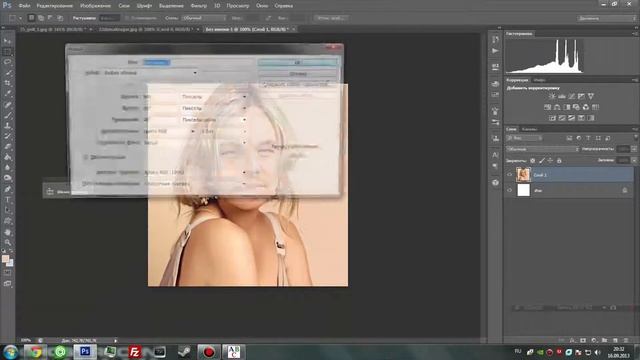Pick the background color swatch
640x360 pixels.
(x=10, y=263)
